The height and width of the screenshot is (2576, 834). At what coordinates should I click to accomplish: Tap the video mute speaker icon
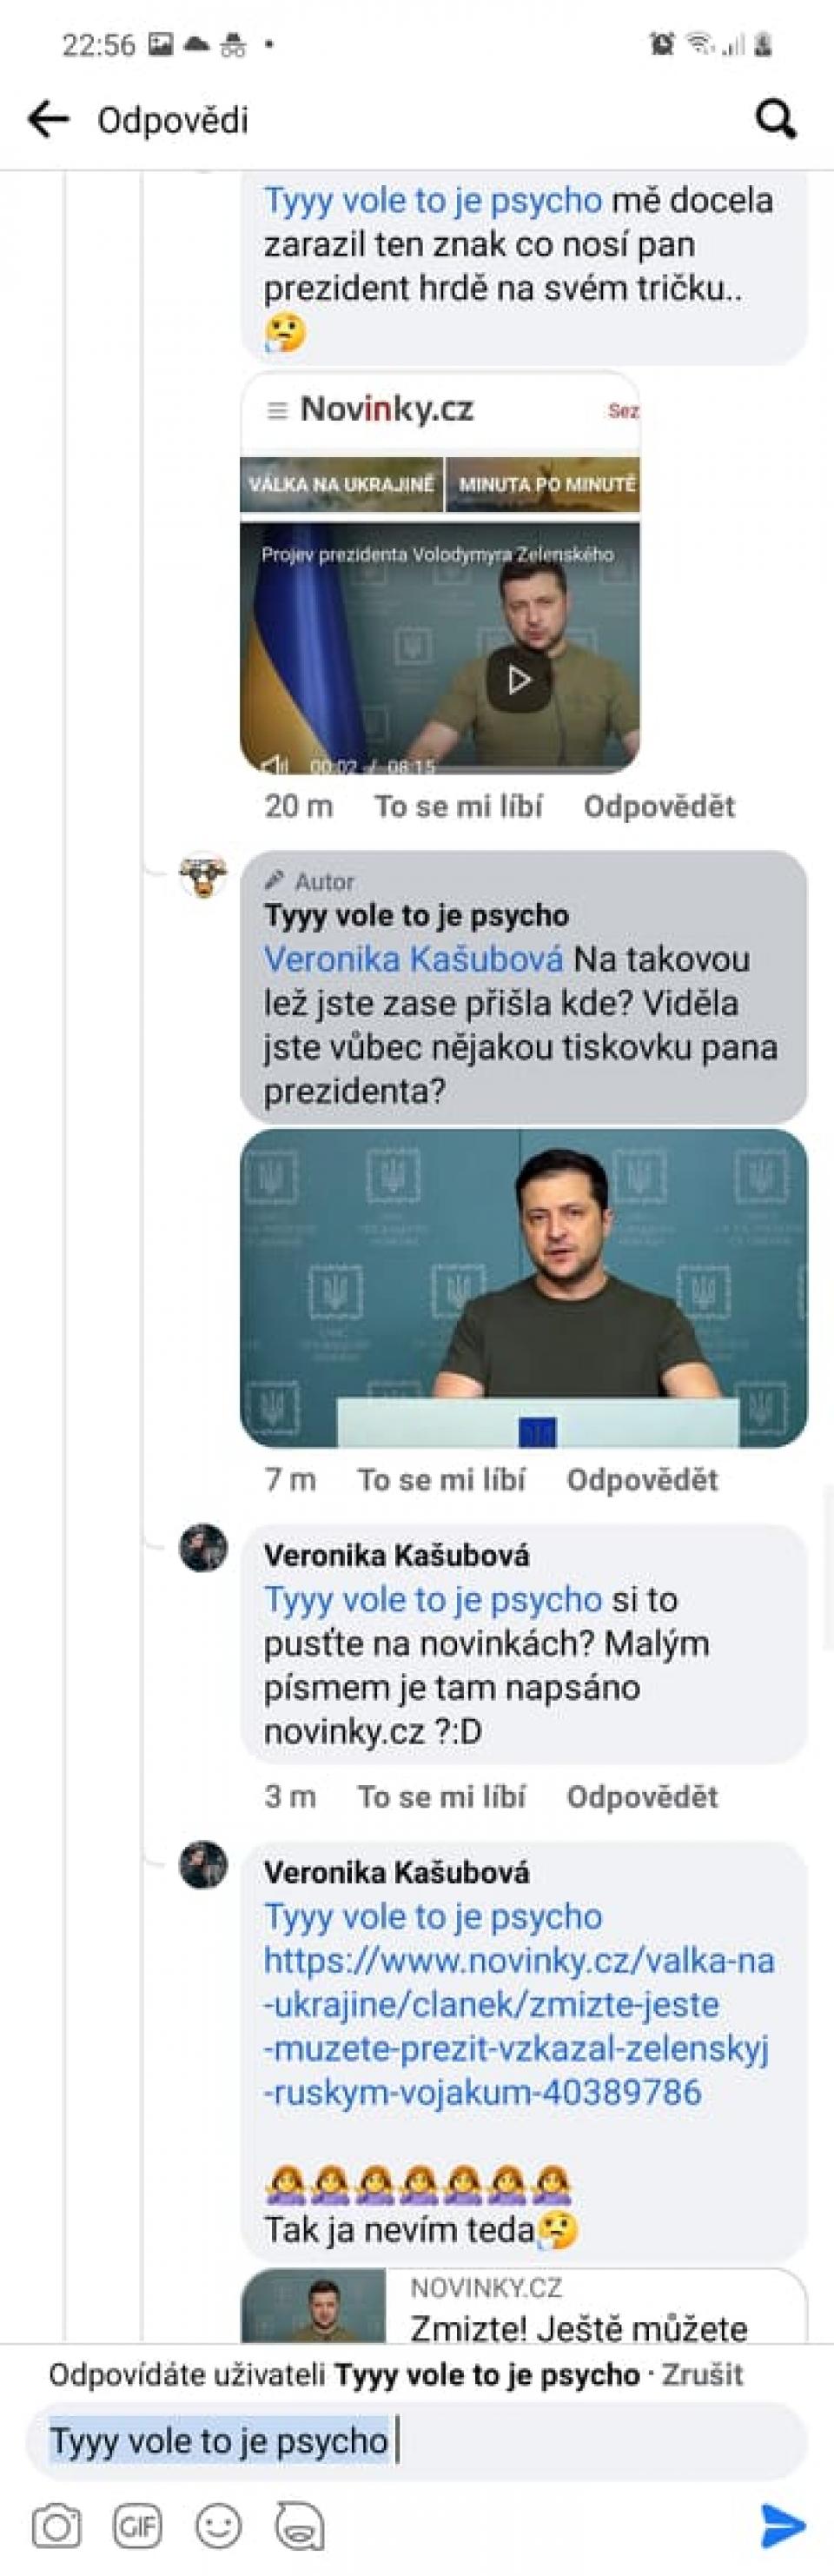(x=272, y=766)
